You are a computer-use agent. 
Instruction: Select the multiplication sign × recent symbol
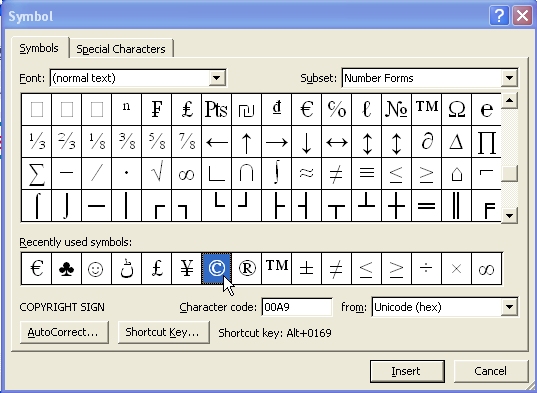click(x=457, y=269)
